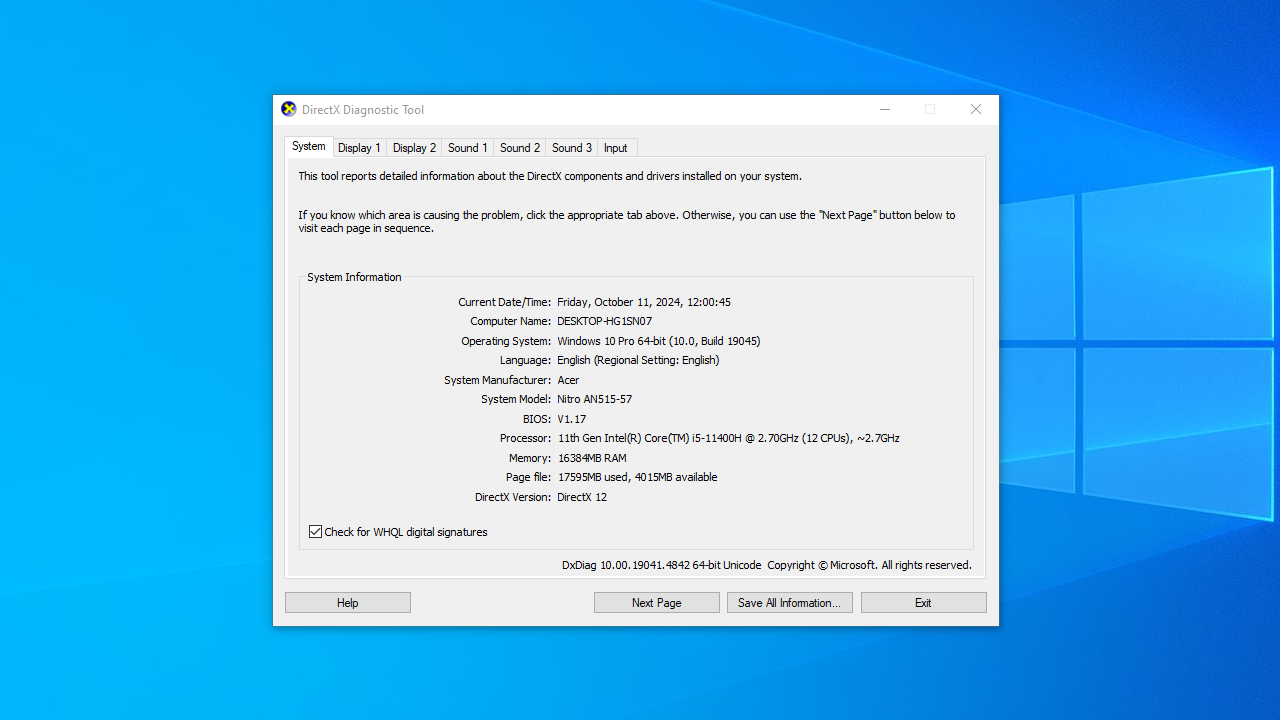Open the Sound 3 tab

(x=571, y=148)
